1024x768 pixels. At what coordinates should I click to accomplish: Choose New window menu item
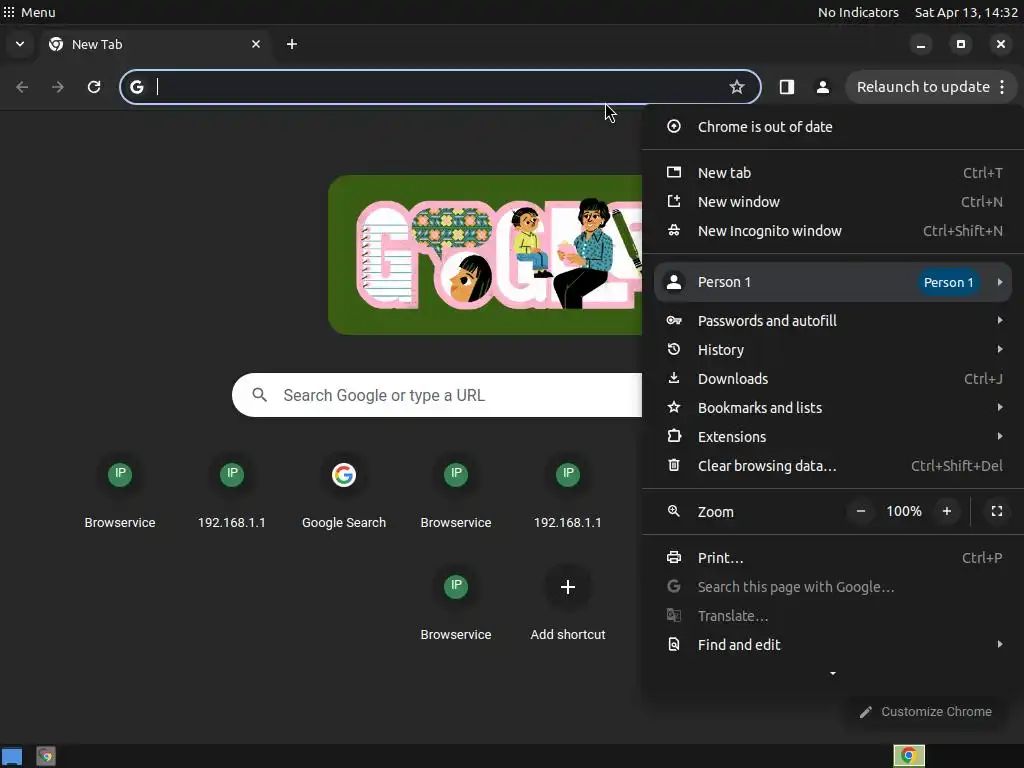click(x=833, y=202)
